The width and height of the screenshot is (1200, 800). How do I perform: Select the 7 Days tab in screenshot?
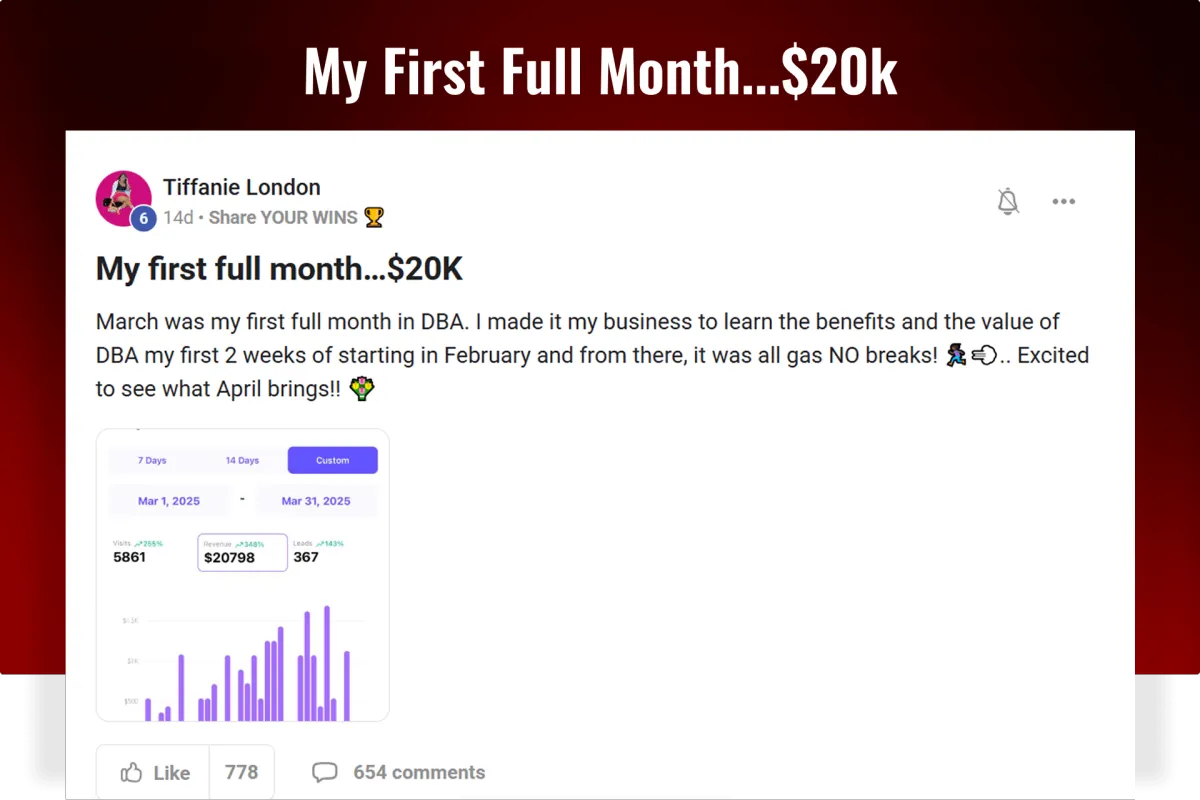[153, 460]
